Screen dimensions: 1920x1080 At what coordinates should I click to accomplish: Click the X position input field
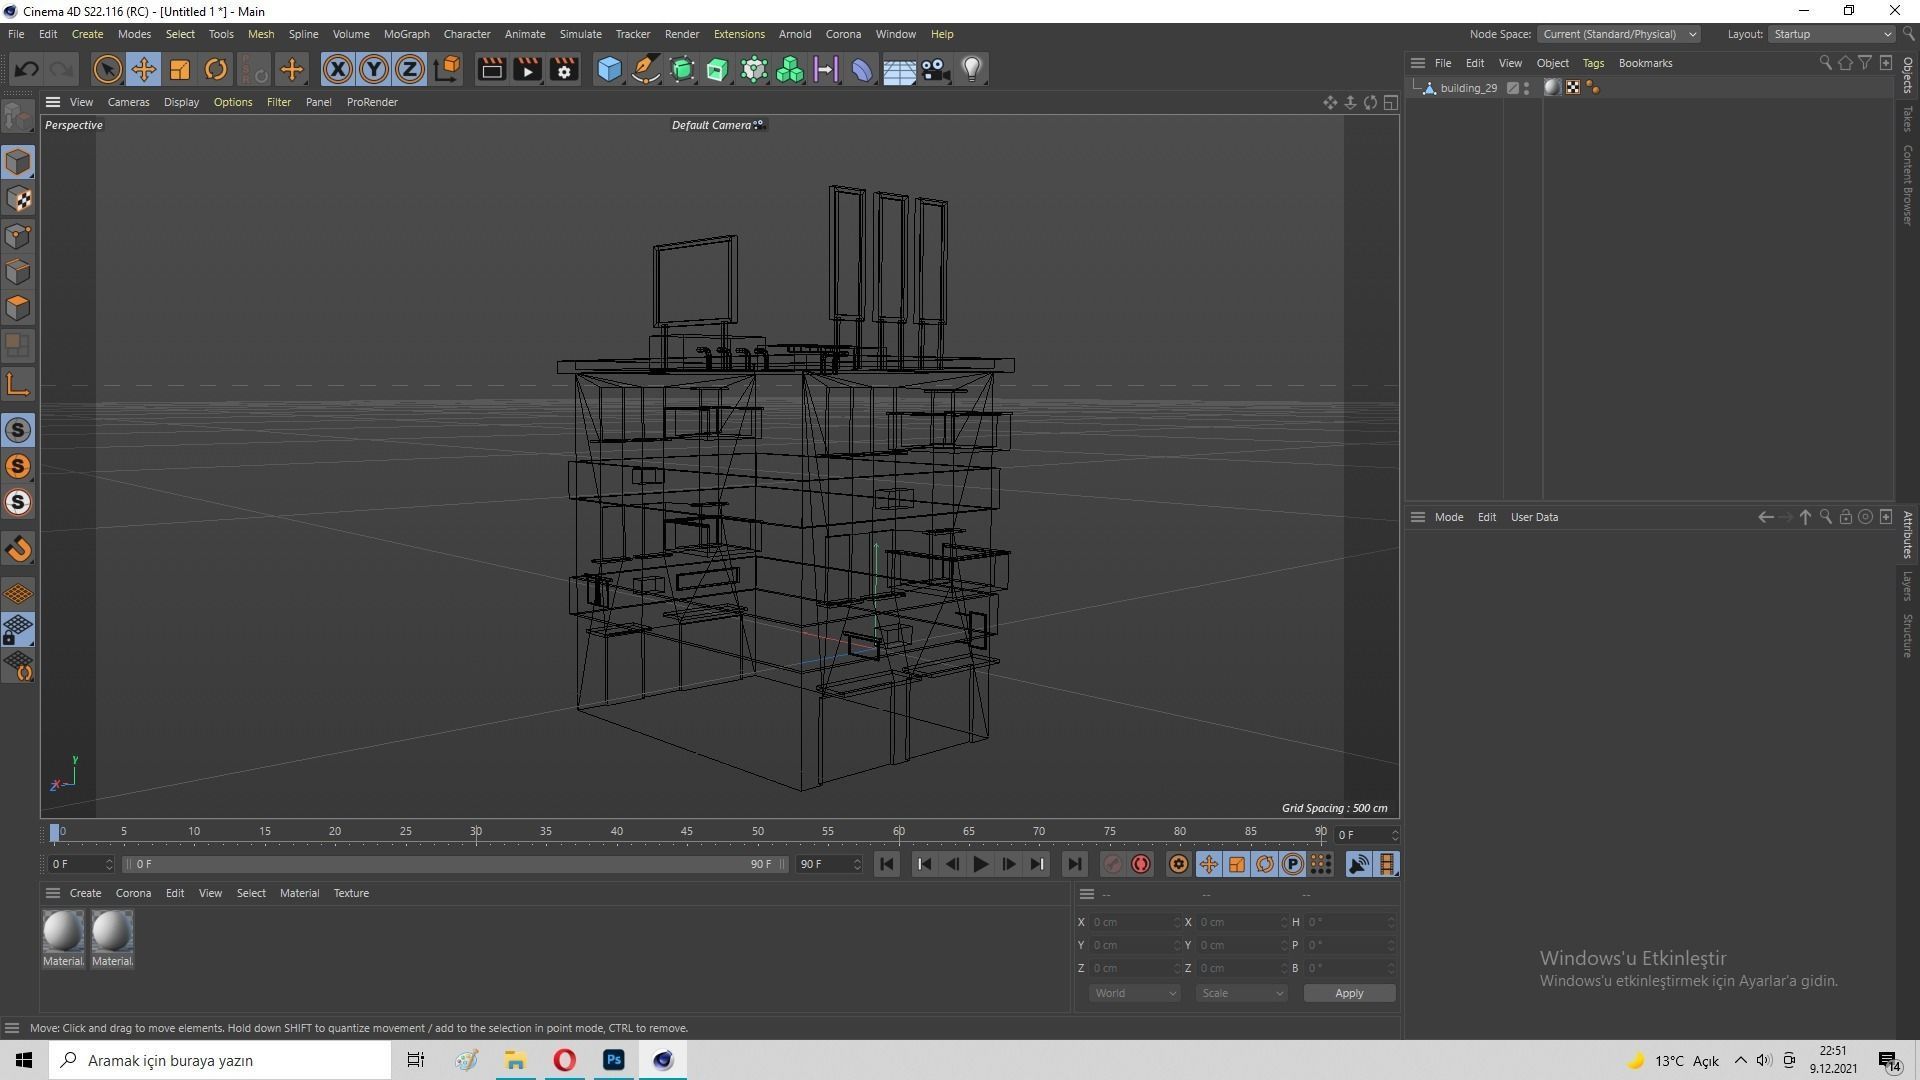(x=1134, y=922)
